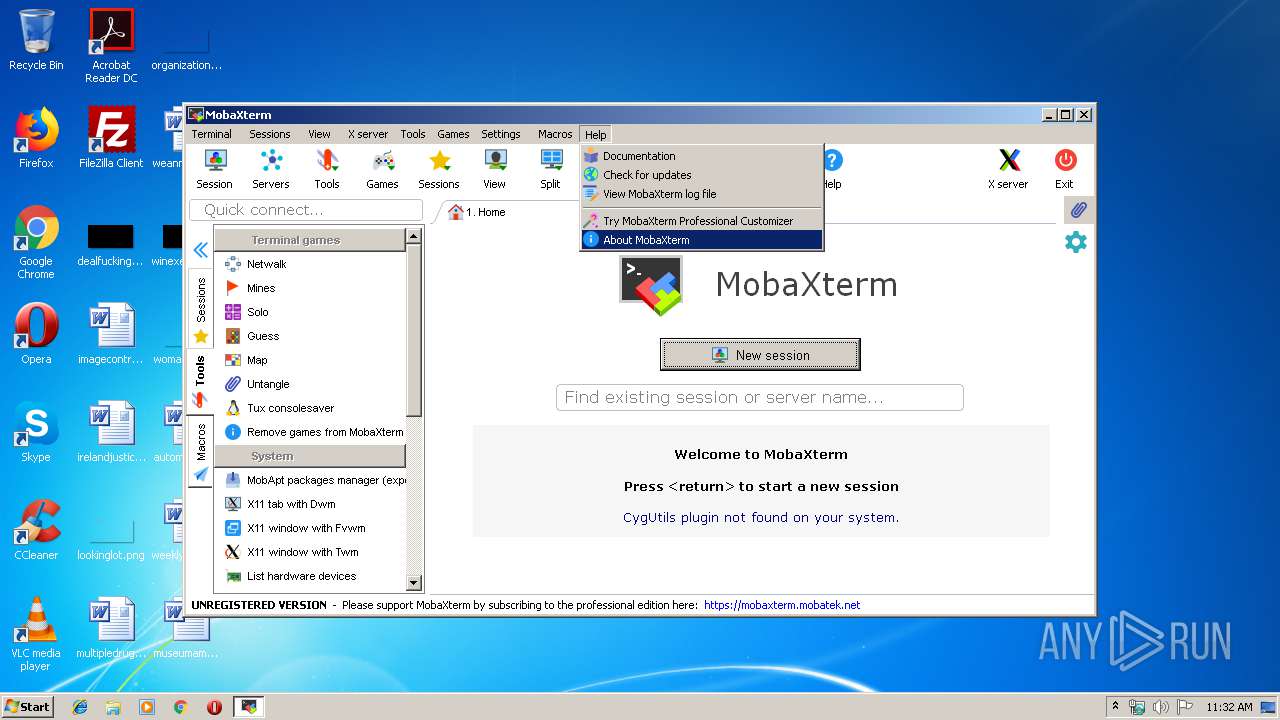Select About MobaXterm
1280x720 pixels.
(702, 240)
